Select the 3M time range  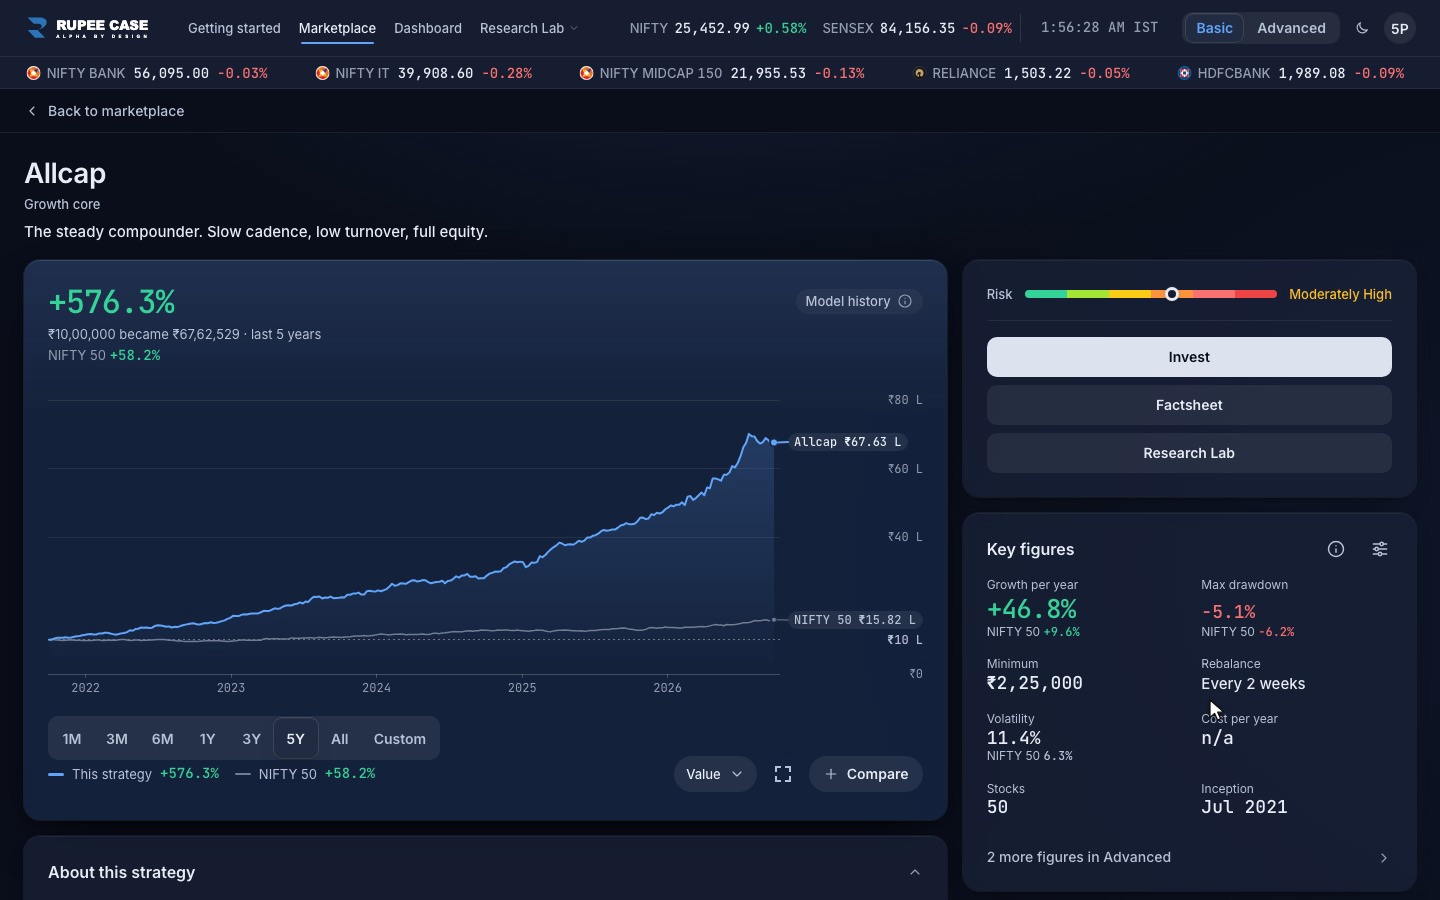117,739
